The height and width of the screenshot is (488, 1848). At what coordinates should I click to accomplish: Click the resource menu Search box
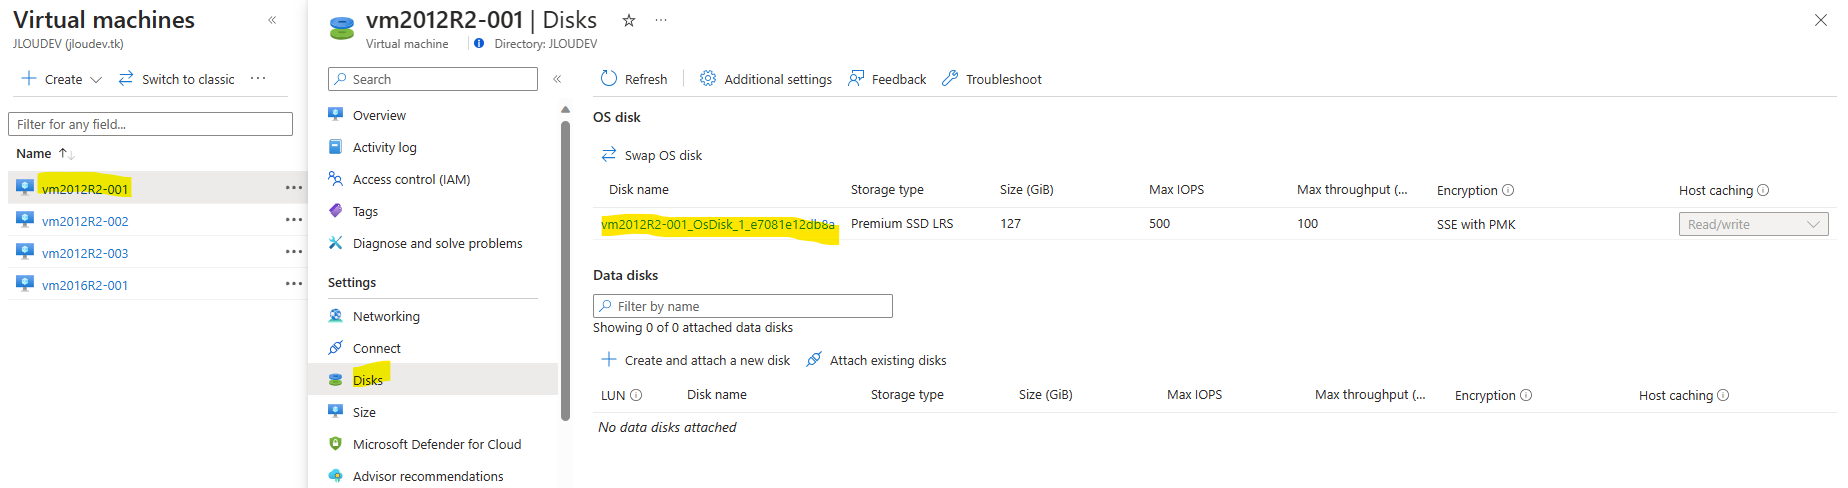tap(433, 79)
